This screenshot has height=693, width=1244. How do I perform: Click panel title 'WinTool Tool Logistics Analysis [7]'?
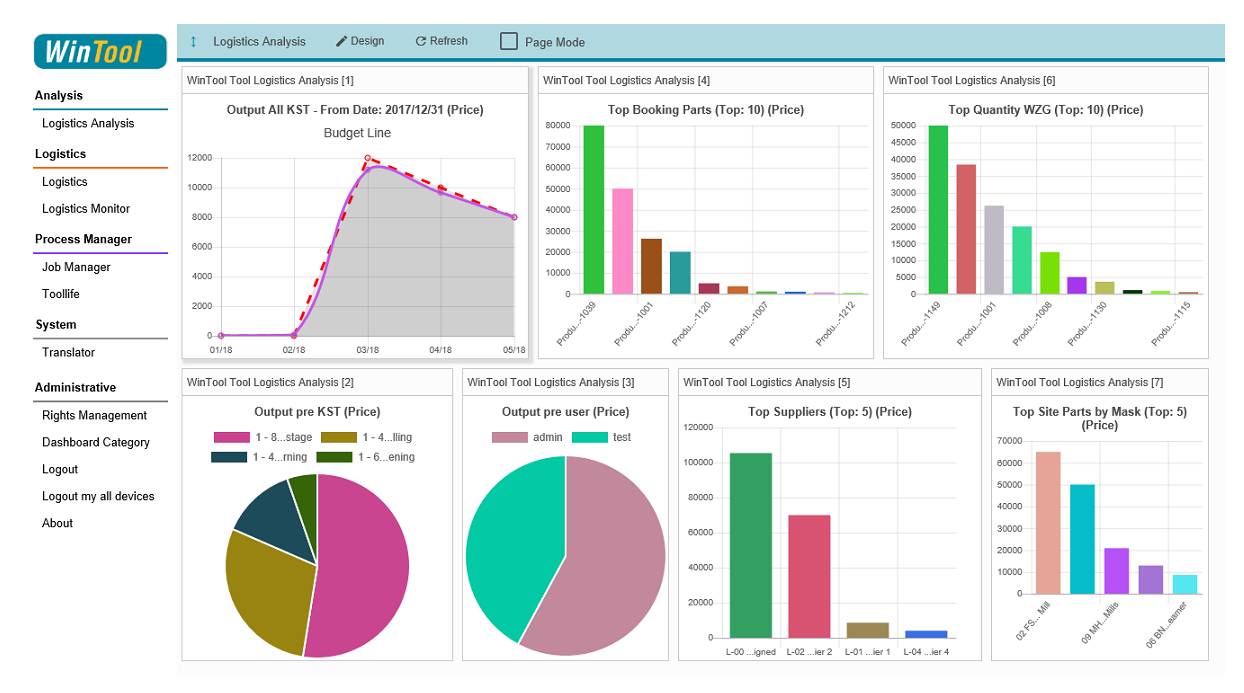coord(1080,382)
